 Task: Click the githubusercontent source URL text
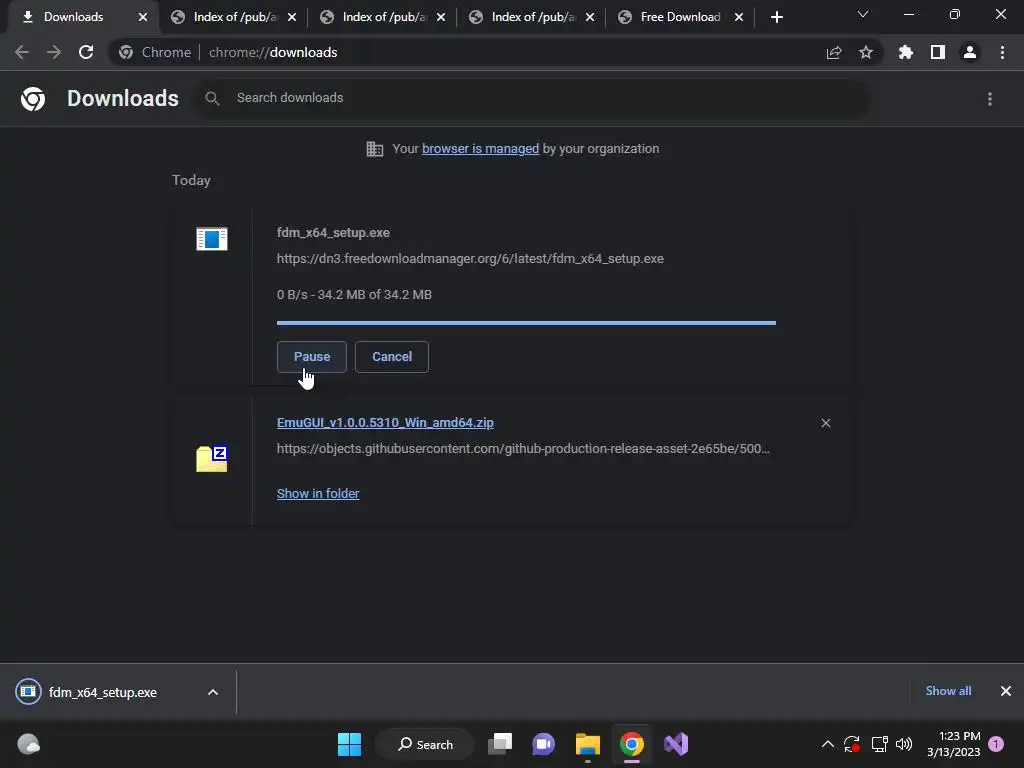[523, 449]
